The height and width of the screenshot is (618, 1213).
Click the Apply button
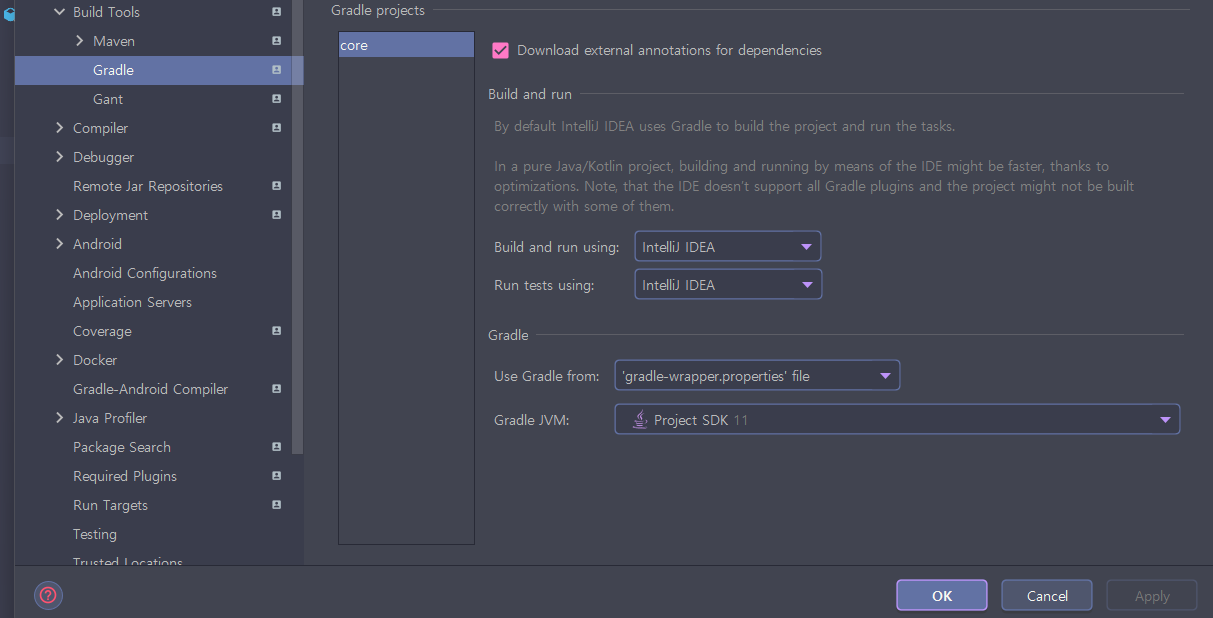click(1152, 596)
